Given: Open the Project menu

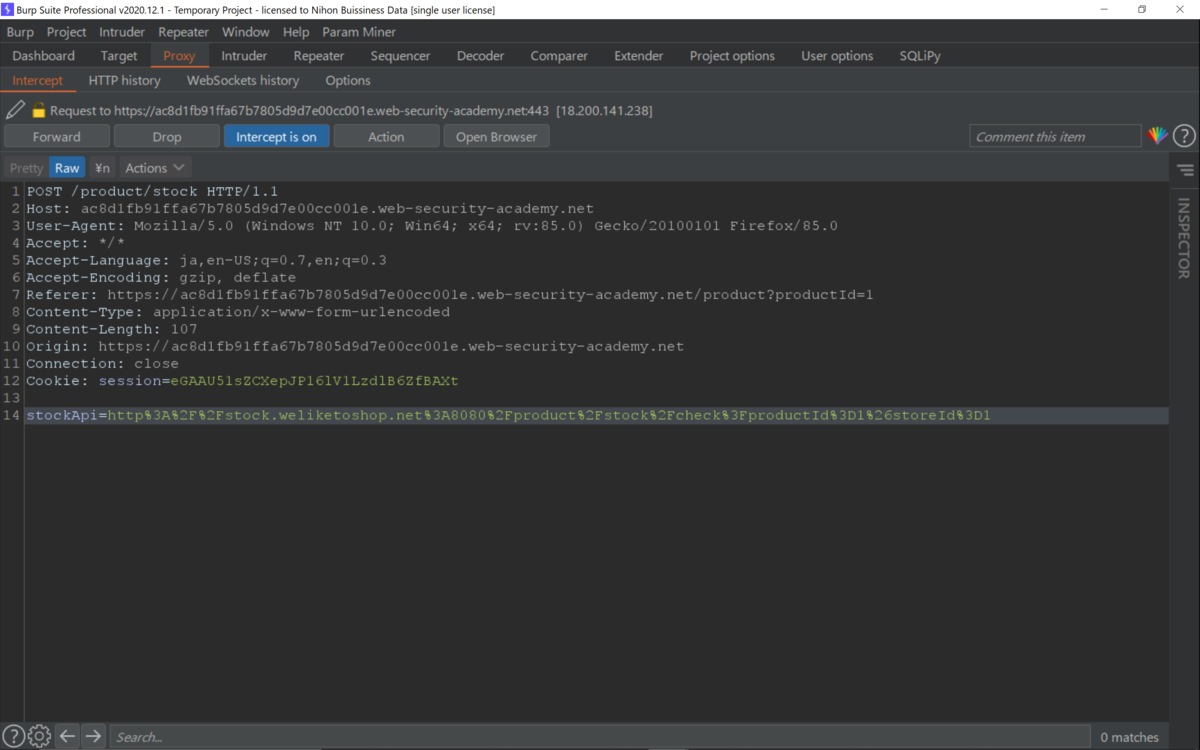Looking at the screenshot, I should click(x=66, y=32).
